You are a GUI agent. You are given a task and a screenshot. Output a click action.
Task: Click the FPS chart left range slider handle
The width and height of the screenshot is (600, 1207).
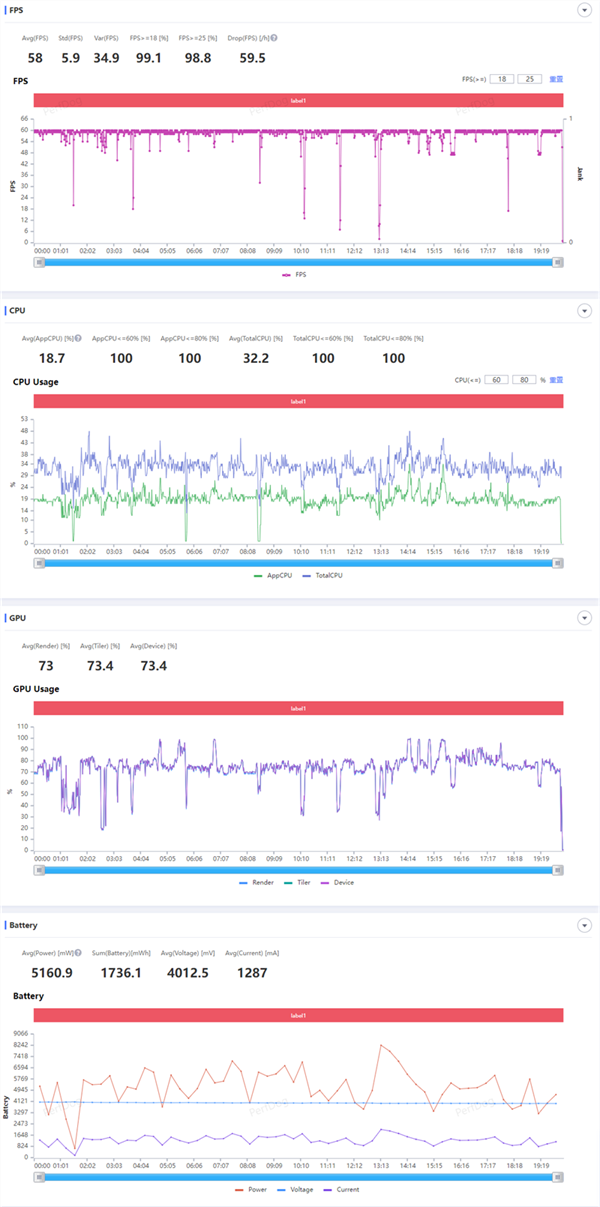pos(39,263)
